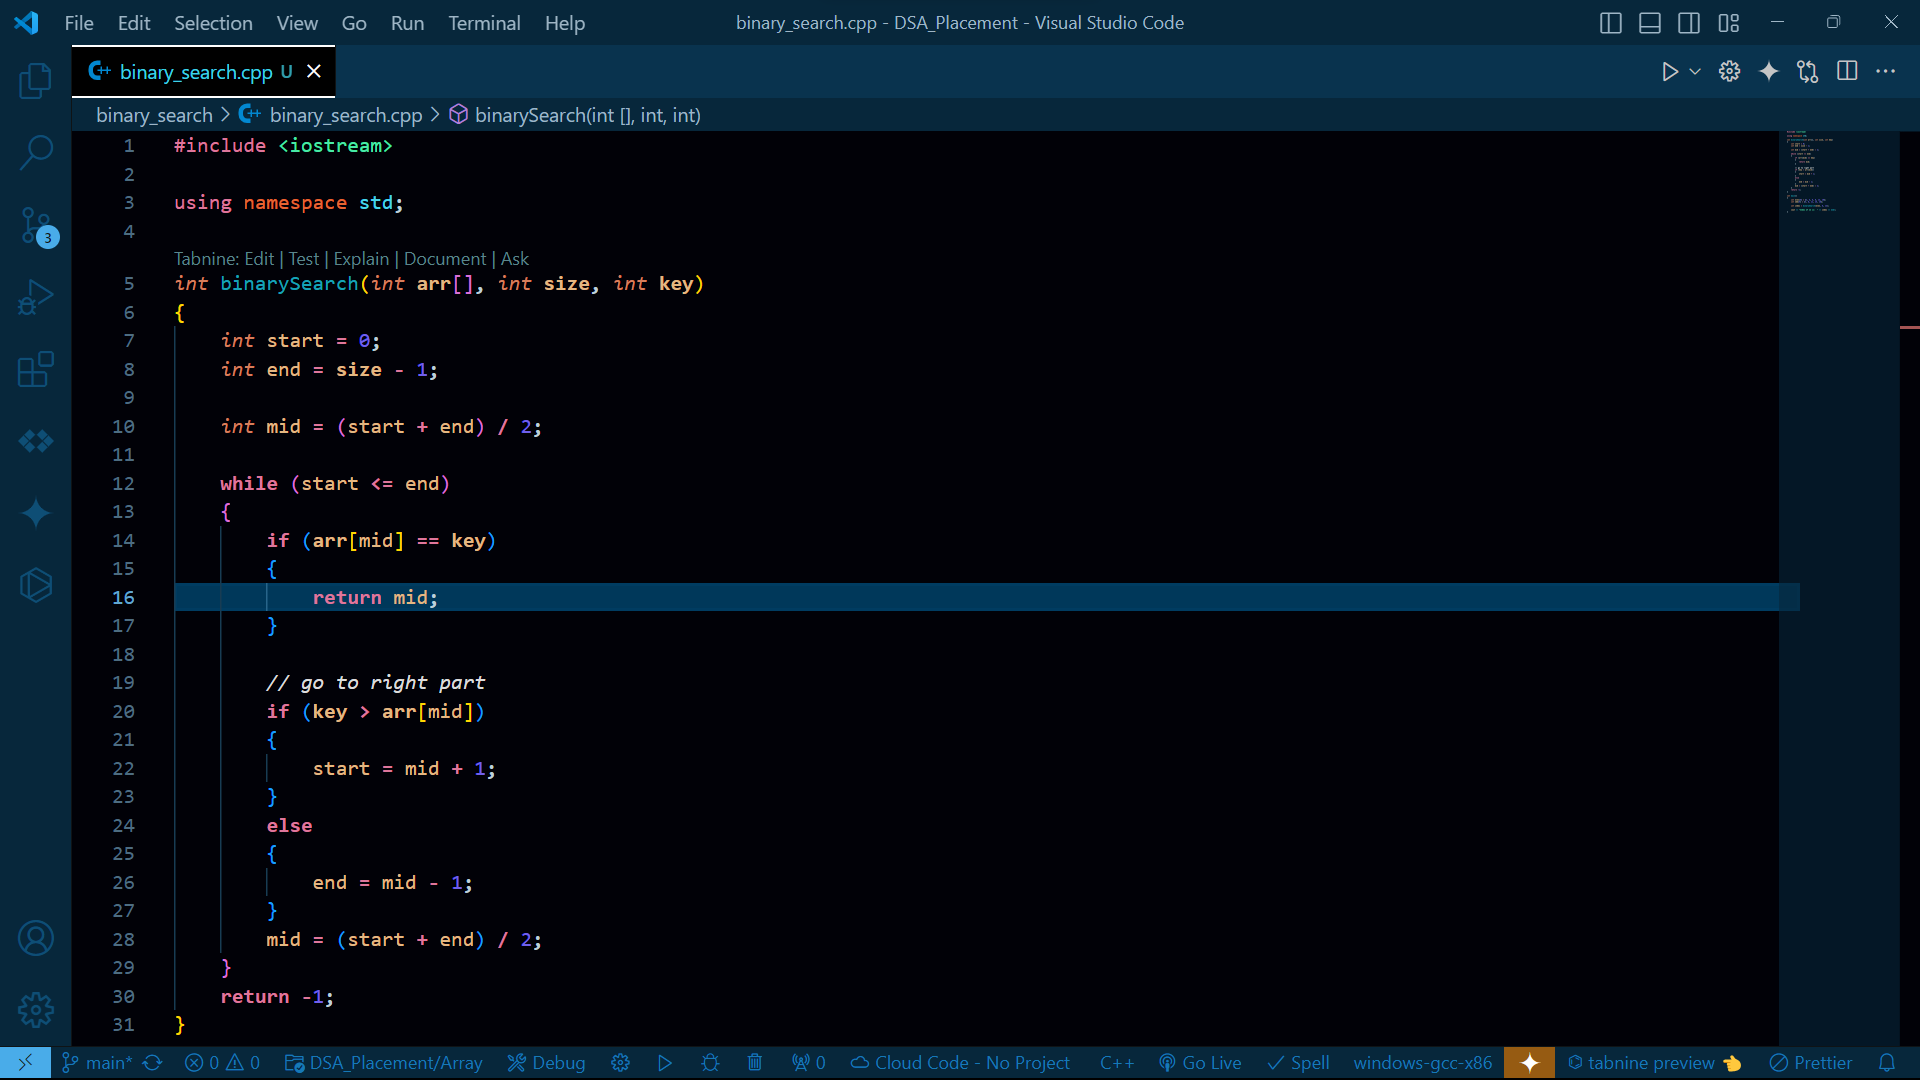Open the Edit menu
1920x1080 pixels.
click(x=134, y=23)
